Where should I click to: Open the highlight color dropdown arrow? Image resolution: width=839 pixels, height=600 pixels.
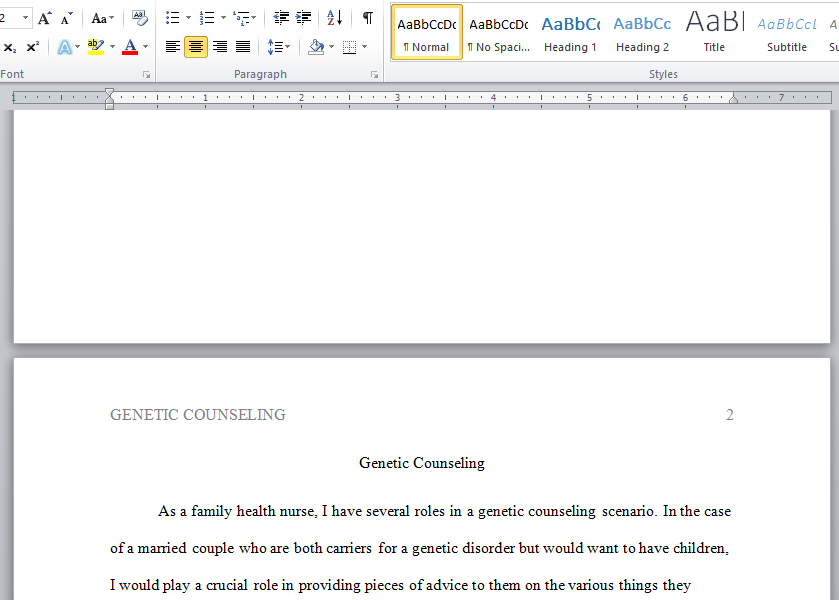[112, 47]
